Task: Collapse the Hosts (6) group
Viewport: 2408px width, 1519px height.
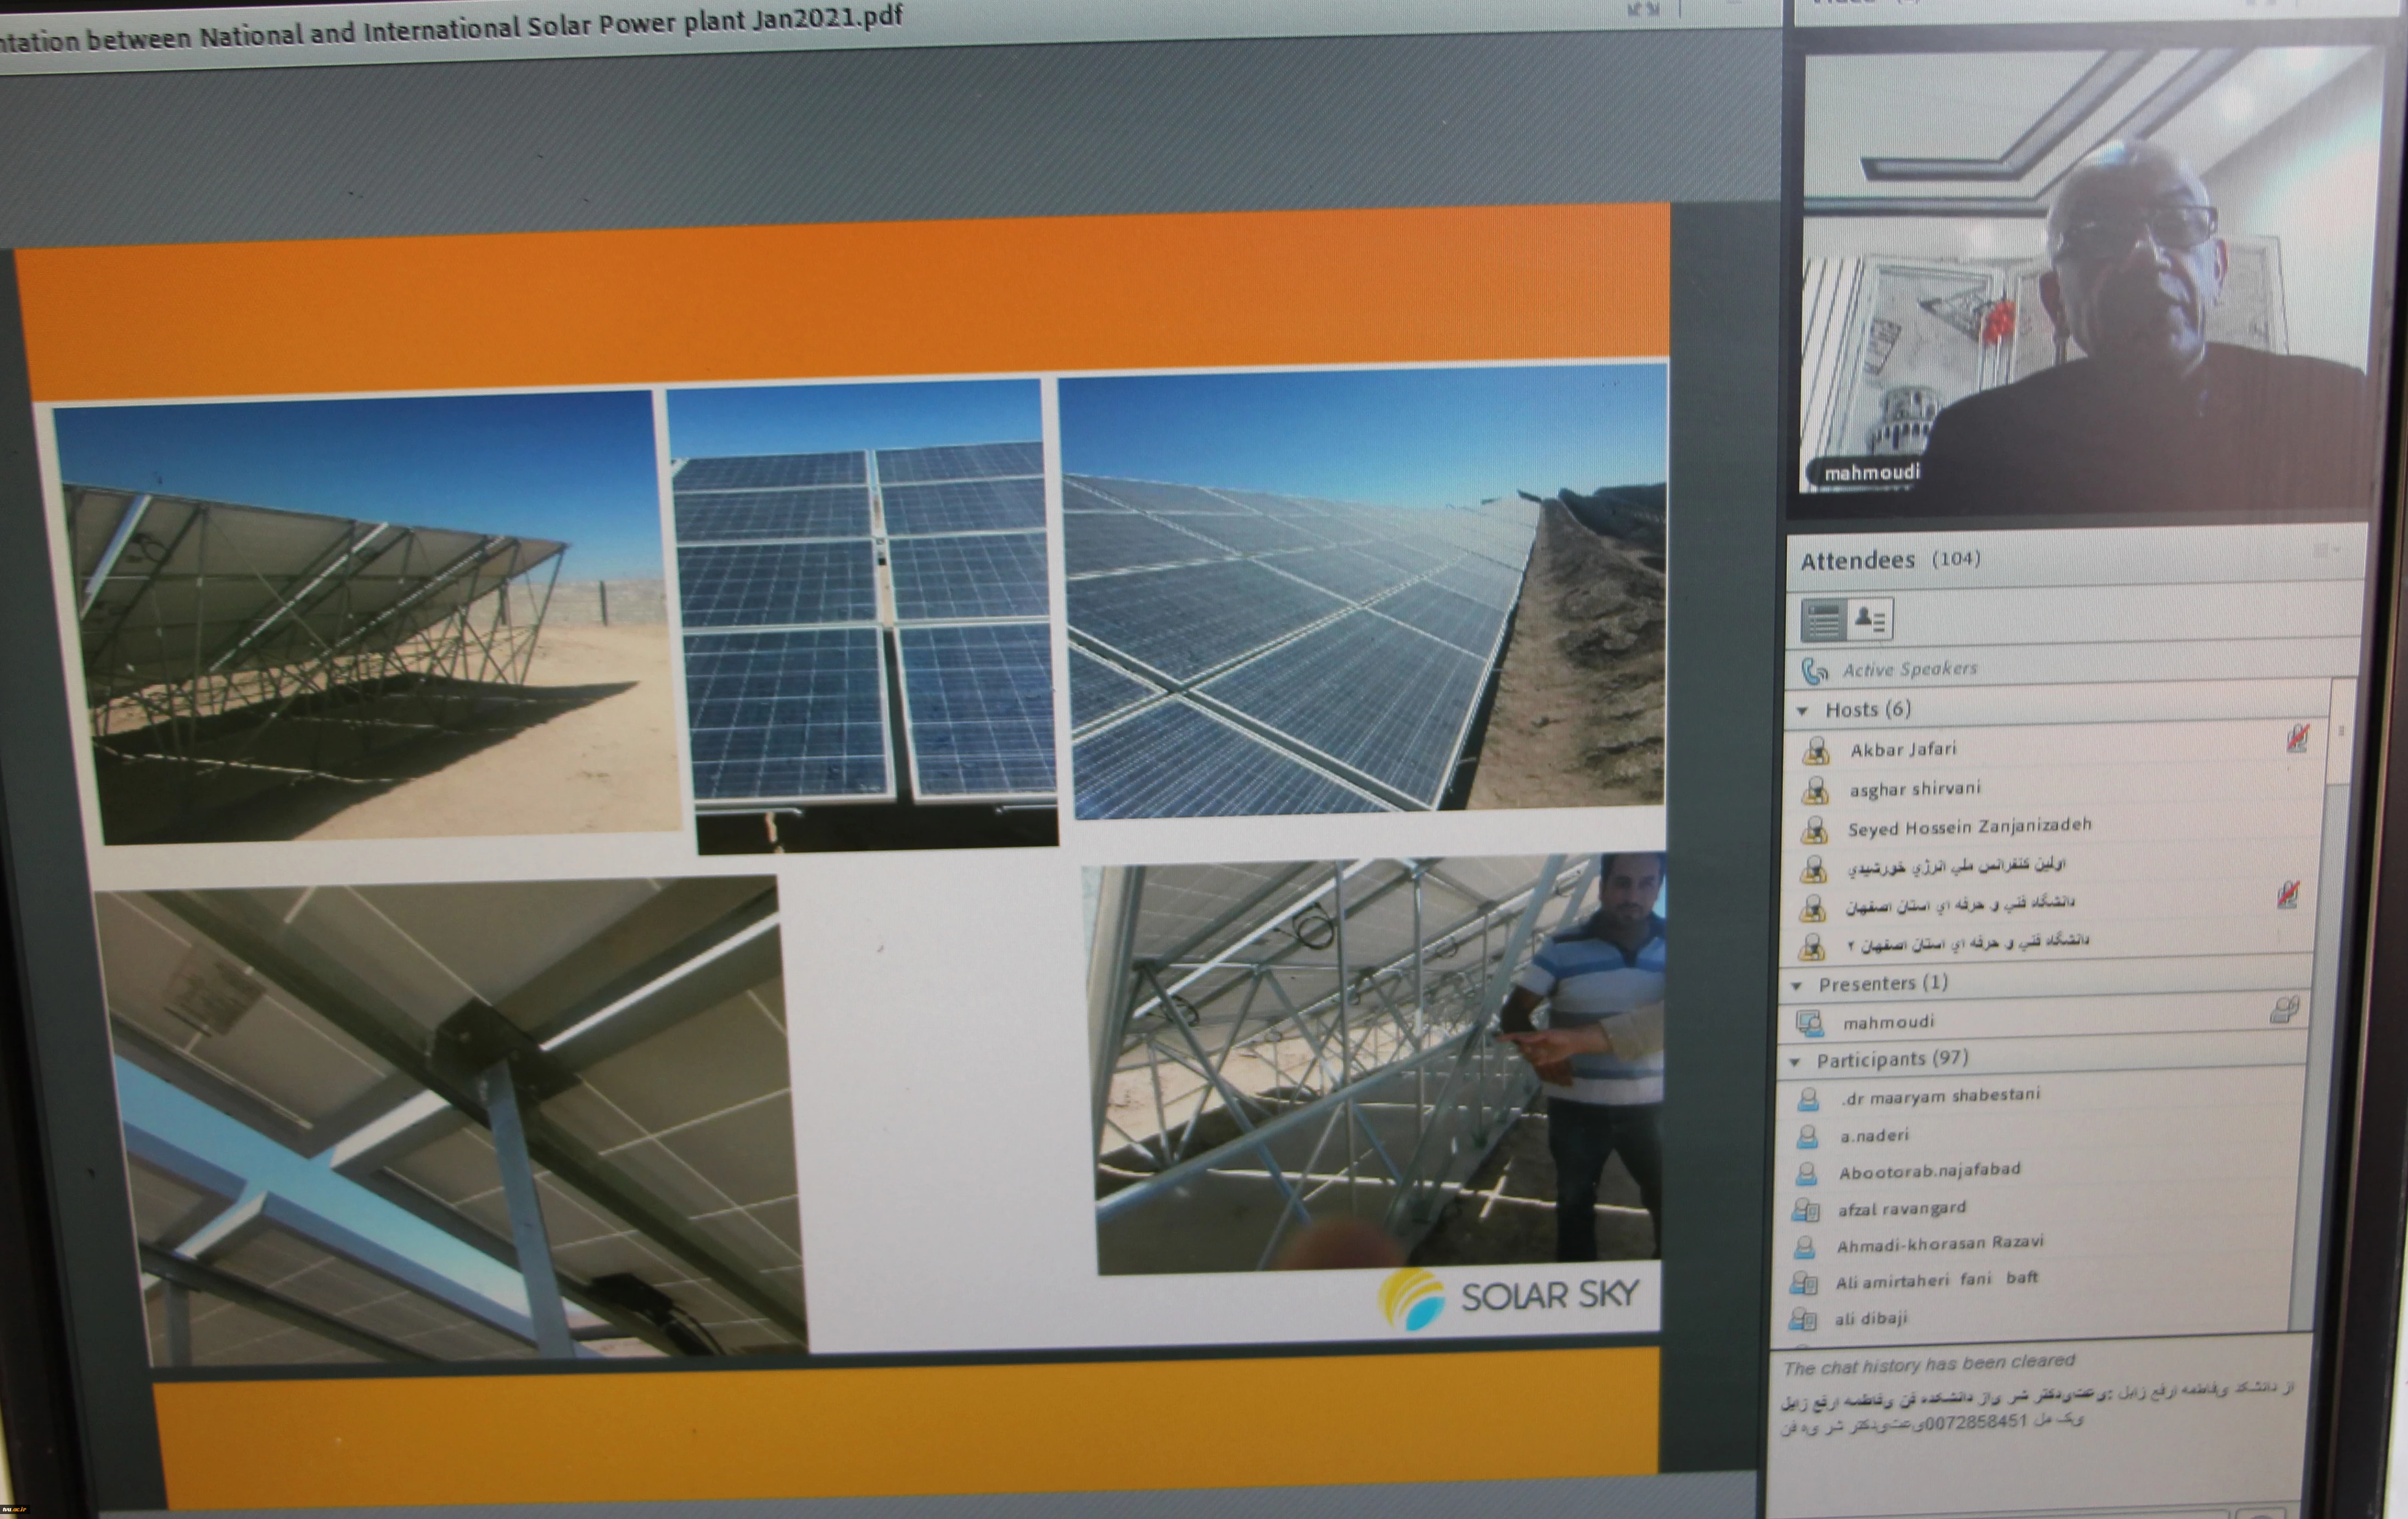Action: 1803,711
